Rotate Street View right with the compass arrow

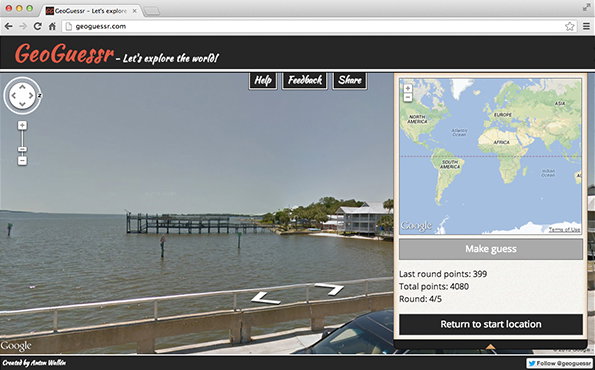pos(31,96)
